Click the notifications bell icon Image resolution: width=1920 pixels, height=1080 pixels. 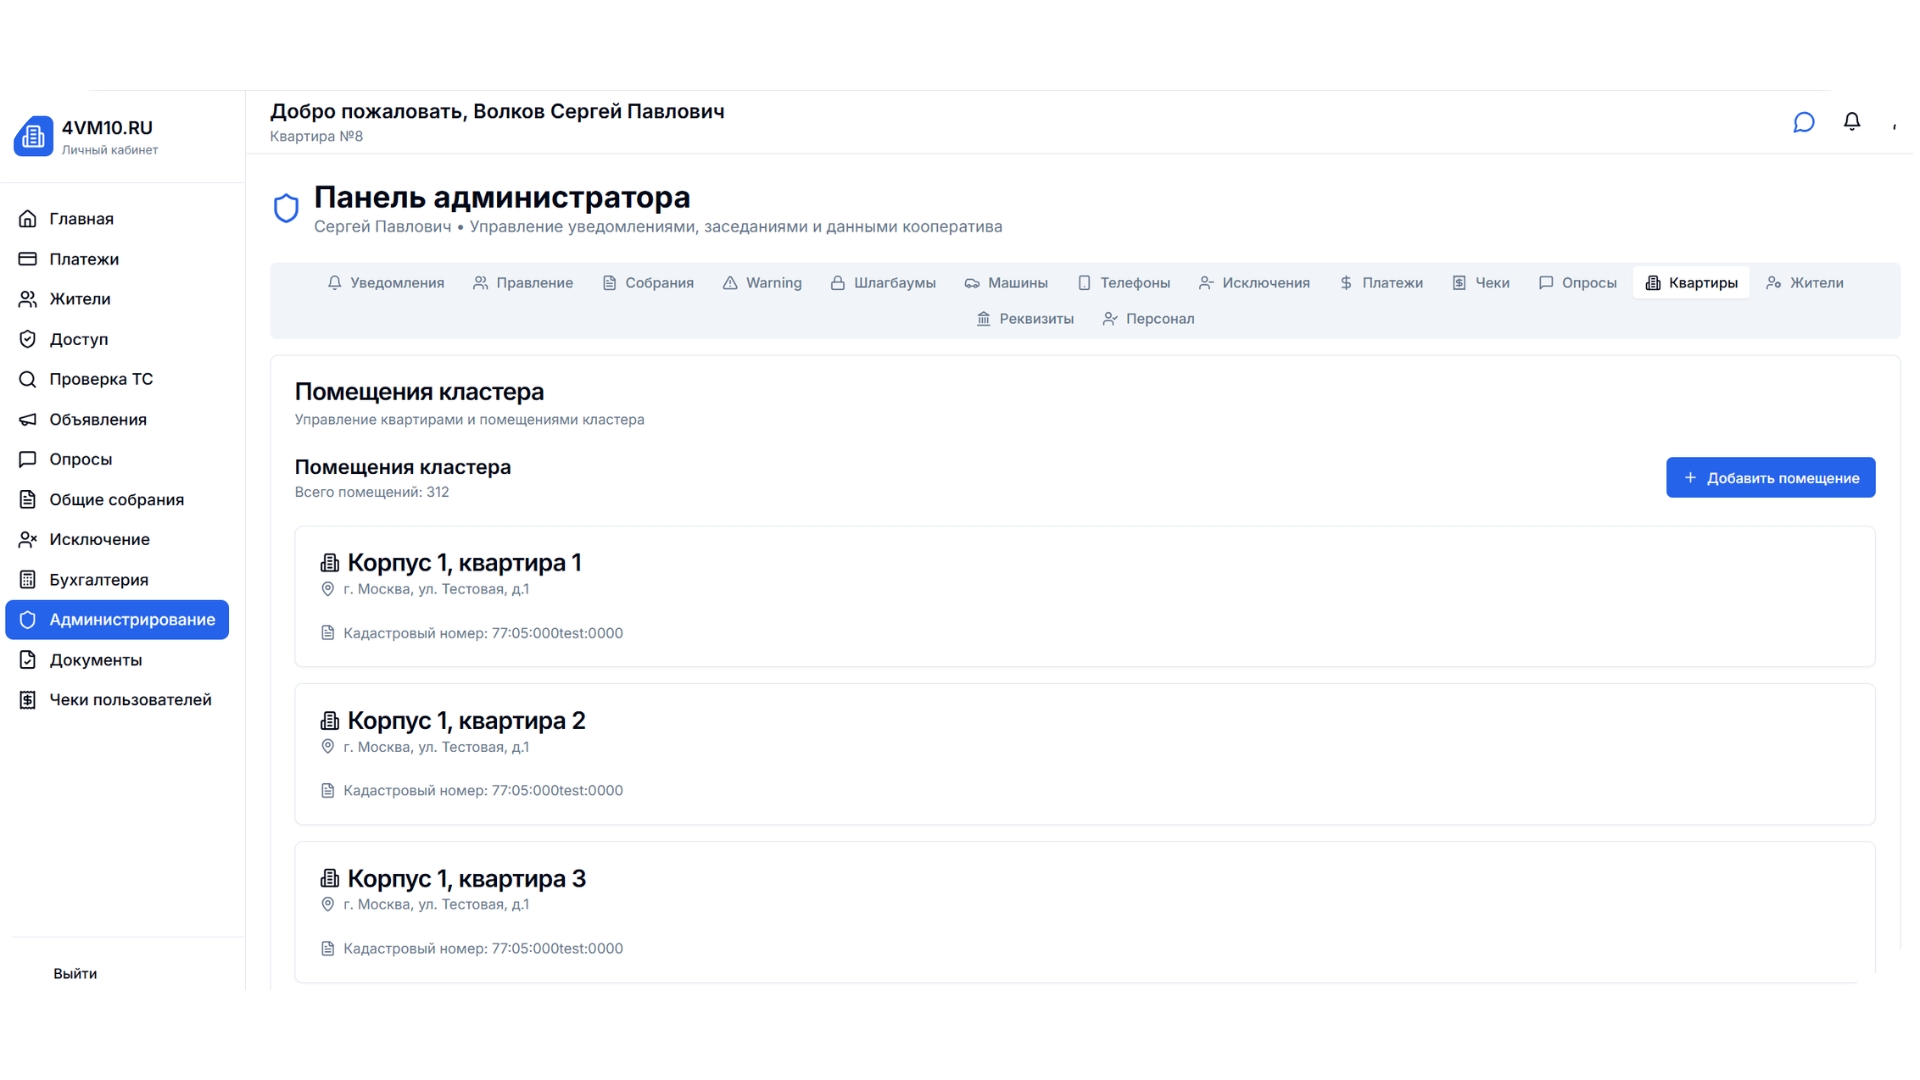[x=1851, y=121]
